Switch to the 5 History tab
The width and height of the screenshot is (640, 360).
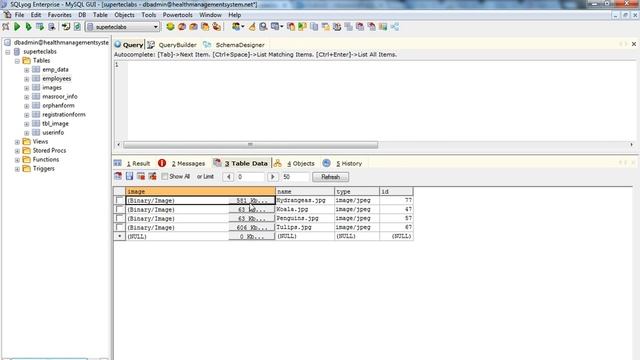point(349,163)
